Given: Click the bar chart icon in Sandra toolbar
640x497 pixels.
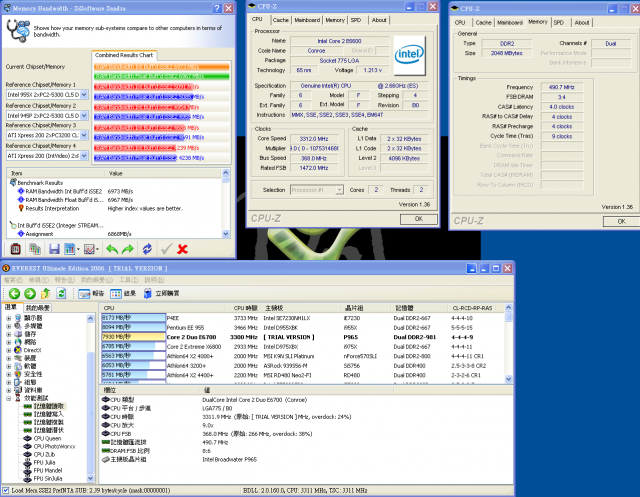Looking at the screenshot, I should tap(69, 249).
